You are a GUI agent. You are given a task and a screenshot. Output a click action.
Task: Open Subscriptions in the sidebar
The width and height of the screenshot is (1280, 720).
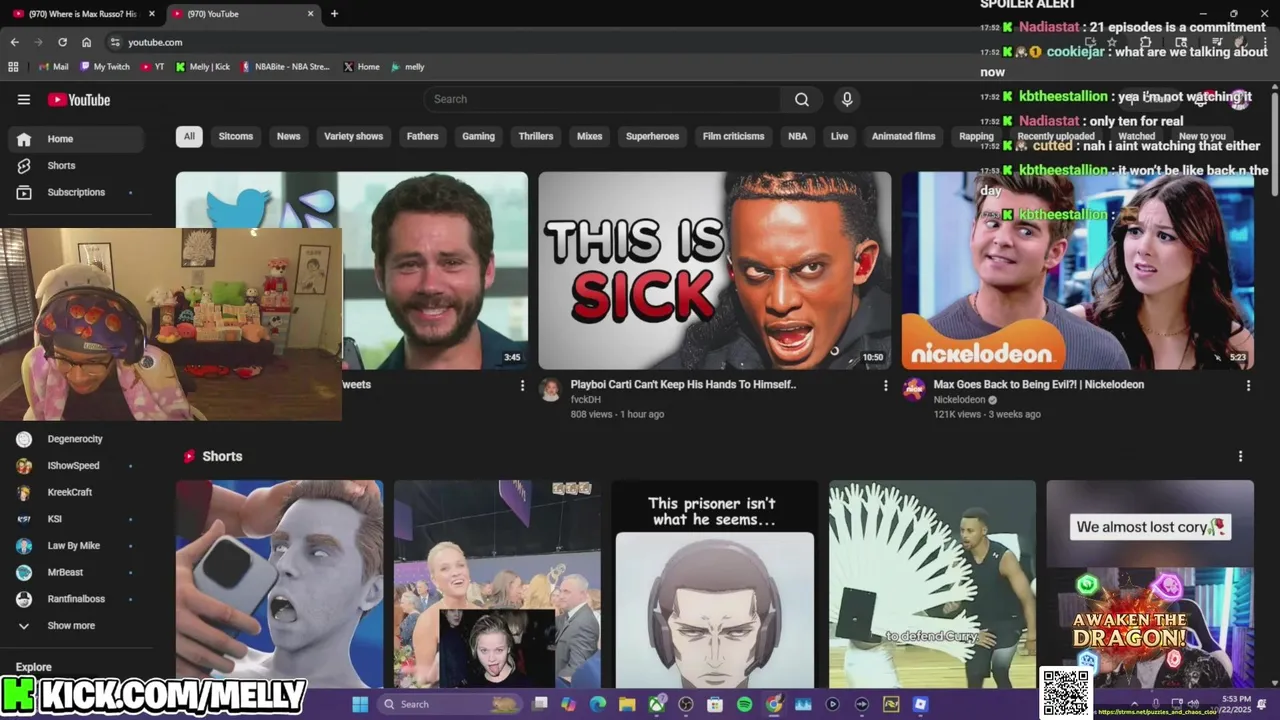click(x=76, y=192)
